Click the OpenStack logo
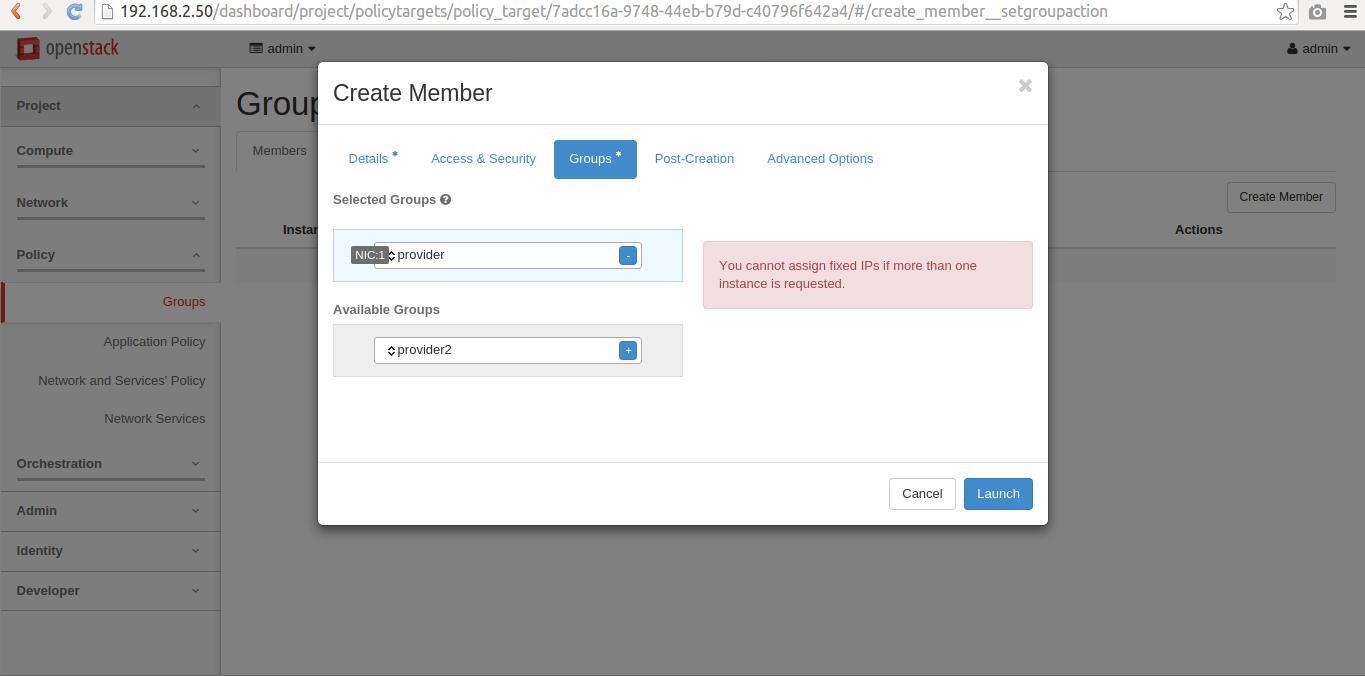Viewport: 1365px width, 676px height. tap(68, 49)
